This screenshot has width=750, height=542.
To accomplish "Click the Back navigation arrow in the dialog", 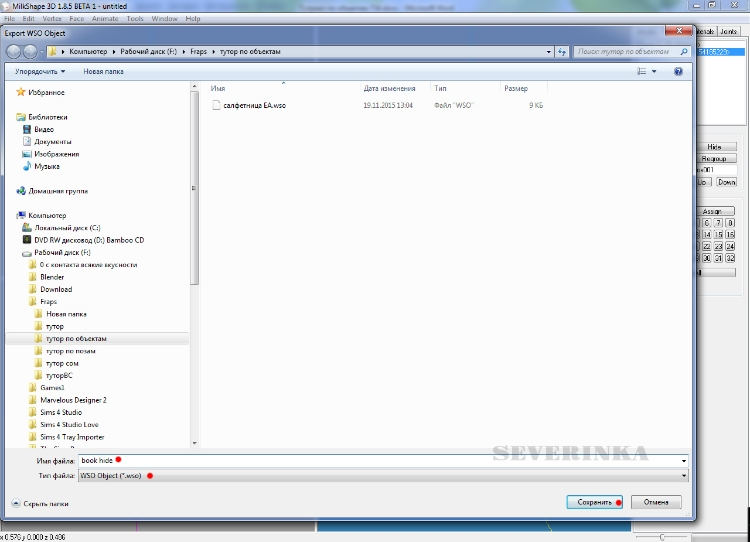I will (15, 51).
